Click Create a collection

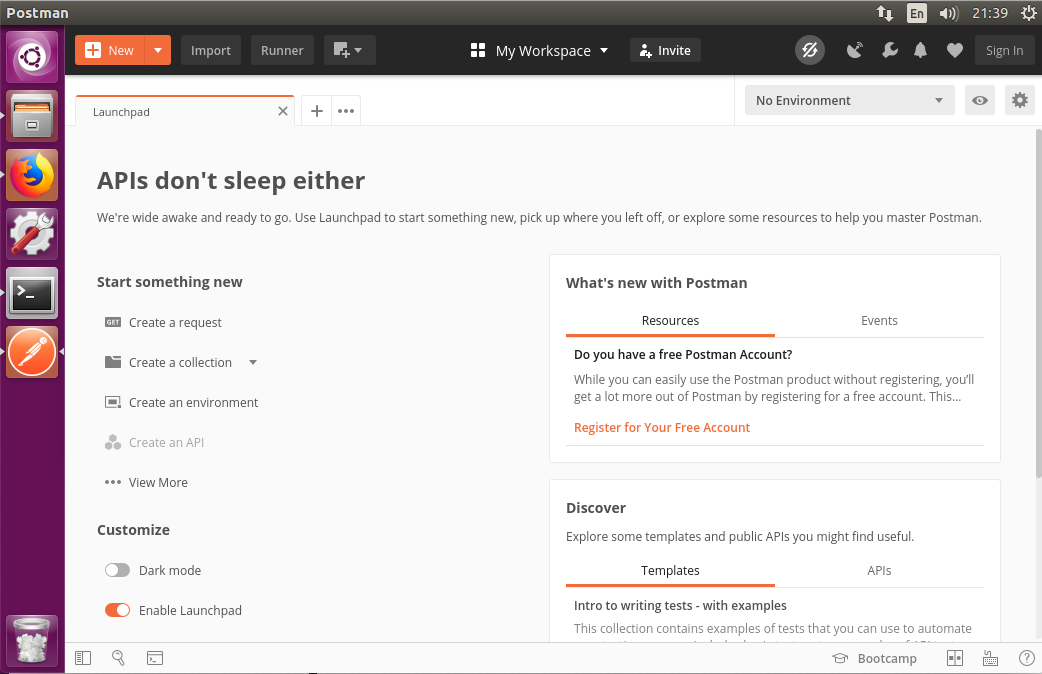point(168,362)
